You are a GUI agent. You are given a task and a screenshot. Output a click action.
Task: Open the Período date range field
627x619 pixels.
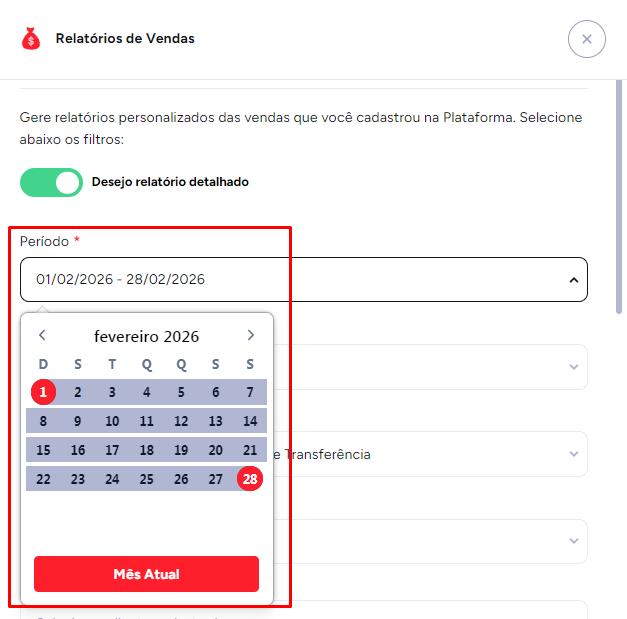click(x=290, y=280)
